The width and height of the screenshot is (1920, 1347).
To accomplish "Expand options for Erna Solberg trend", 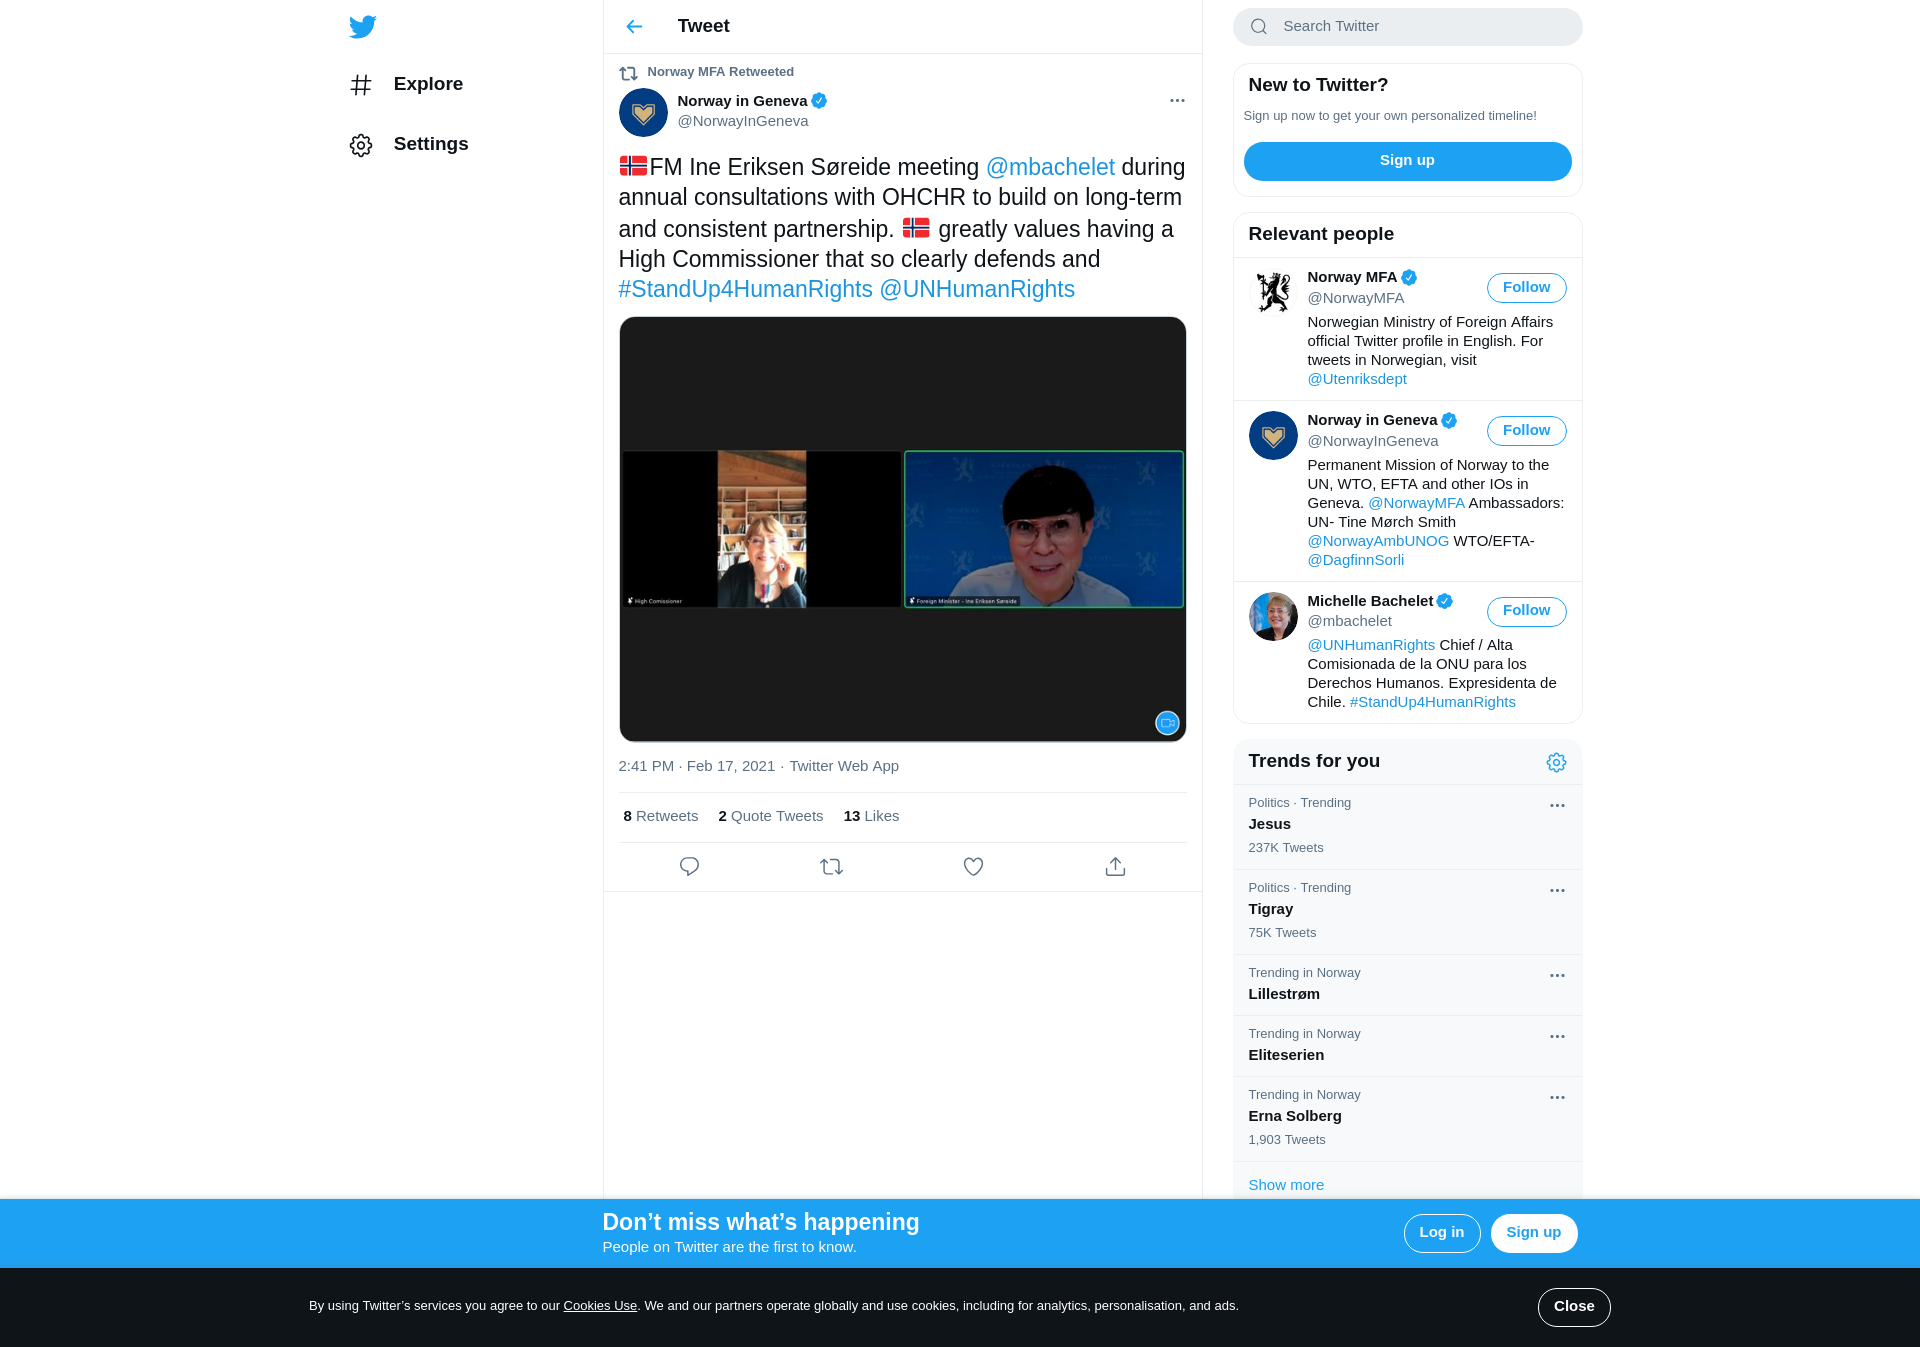I will [1557, 1098].
